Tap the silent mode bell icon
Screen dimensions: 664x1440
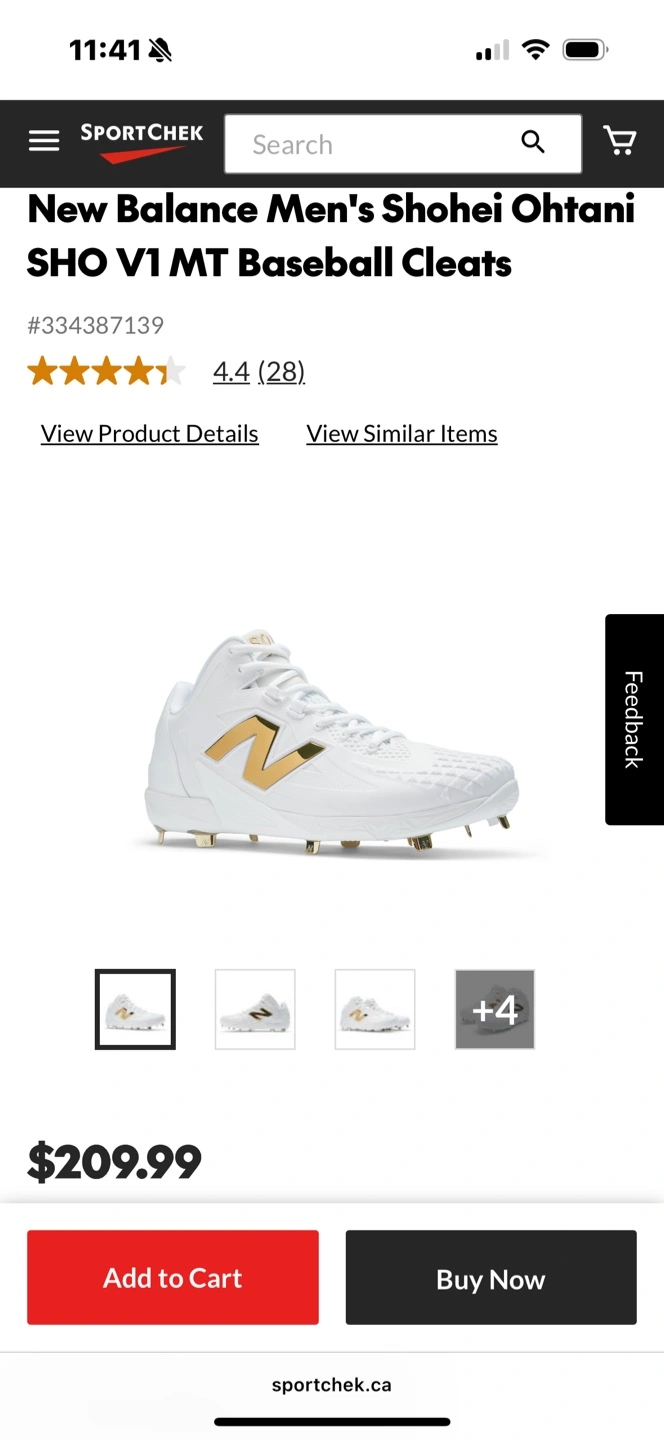click(x=160, y=50)
